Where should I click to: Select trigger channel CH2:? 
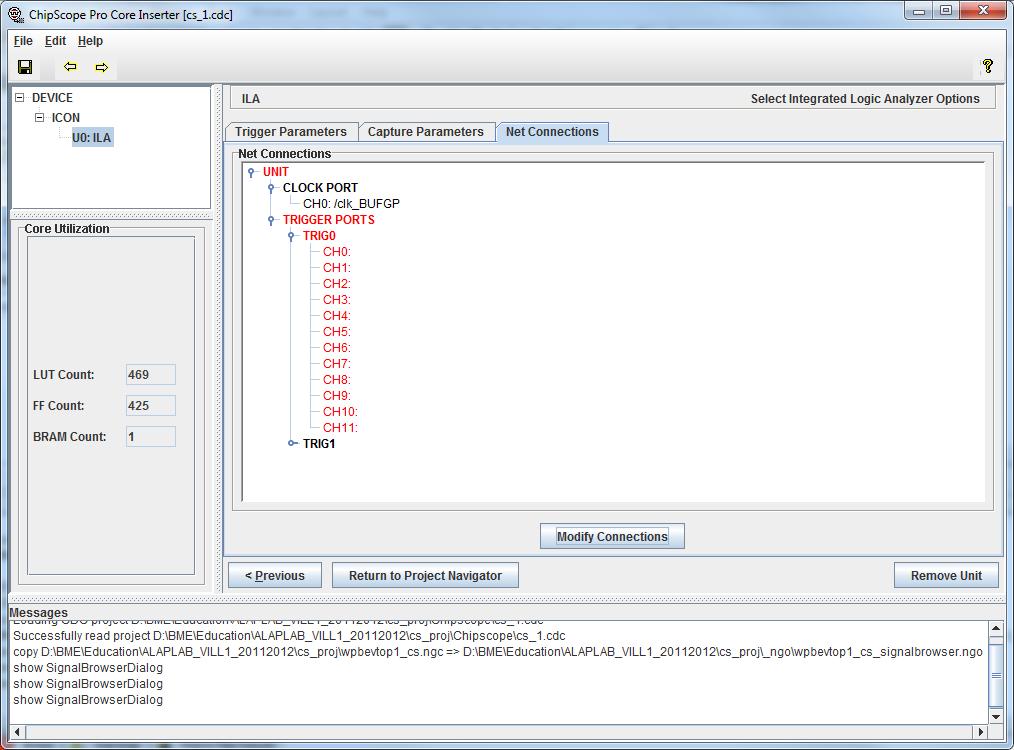point(337,284)
